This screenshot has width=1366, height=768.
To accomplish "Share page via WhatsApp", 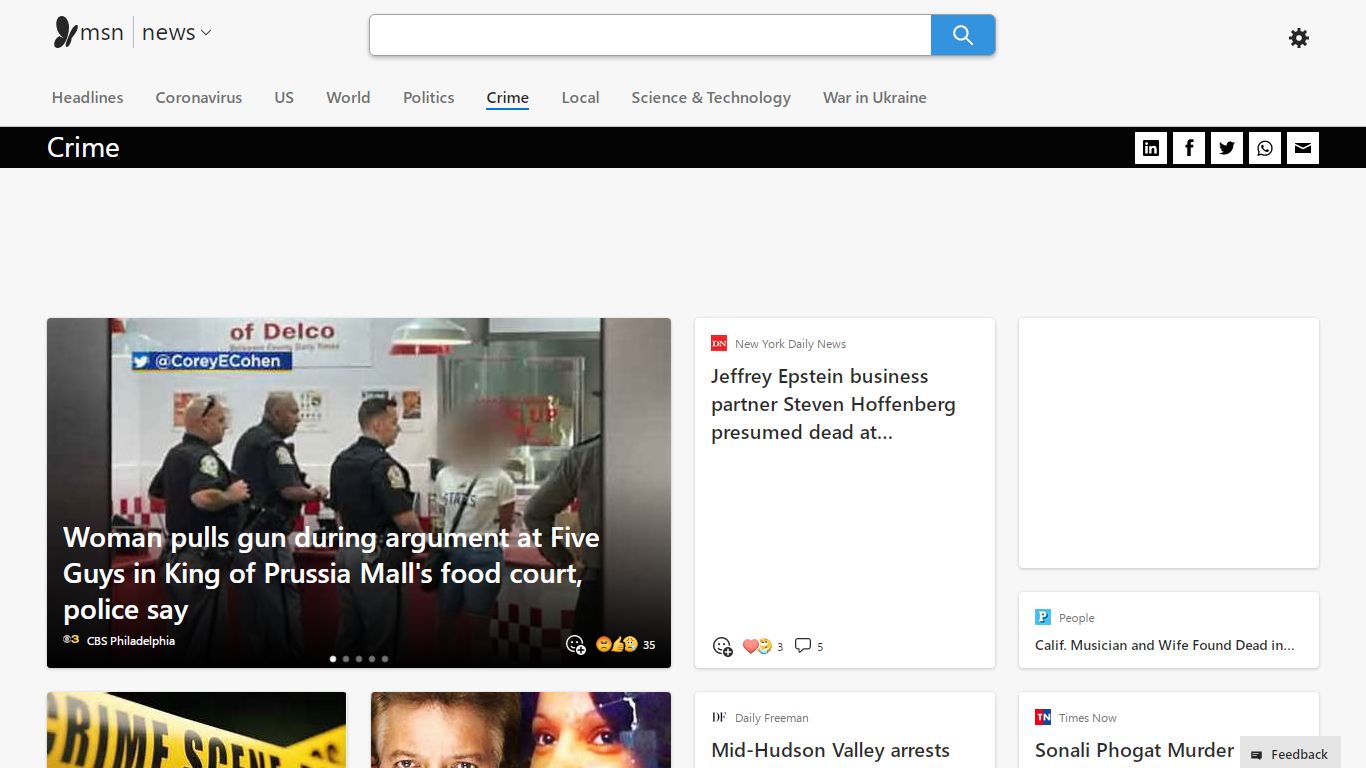I will pos(1265,148).
